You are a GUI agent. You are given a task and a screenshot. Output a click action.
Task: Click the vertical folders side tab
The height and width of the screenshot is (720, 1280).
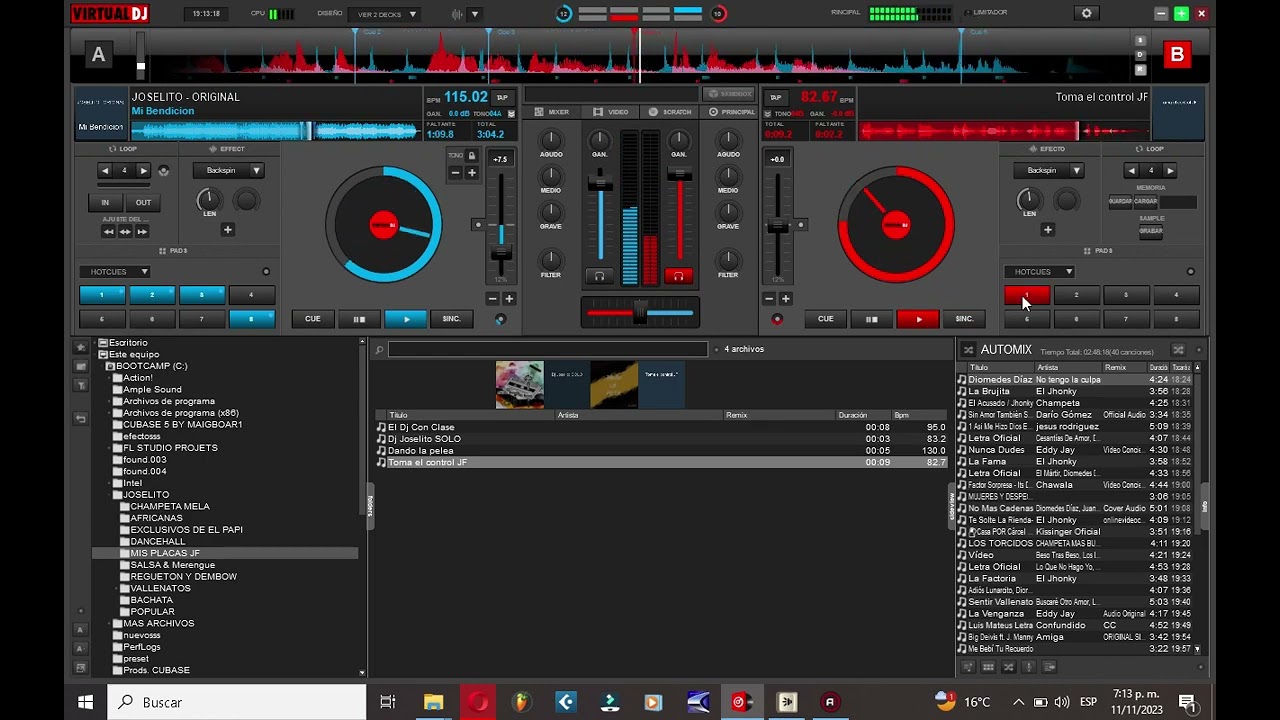tap(371, 506)
